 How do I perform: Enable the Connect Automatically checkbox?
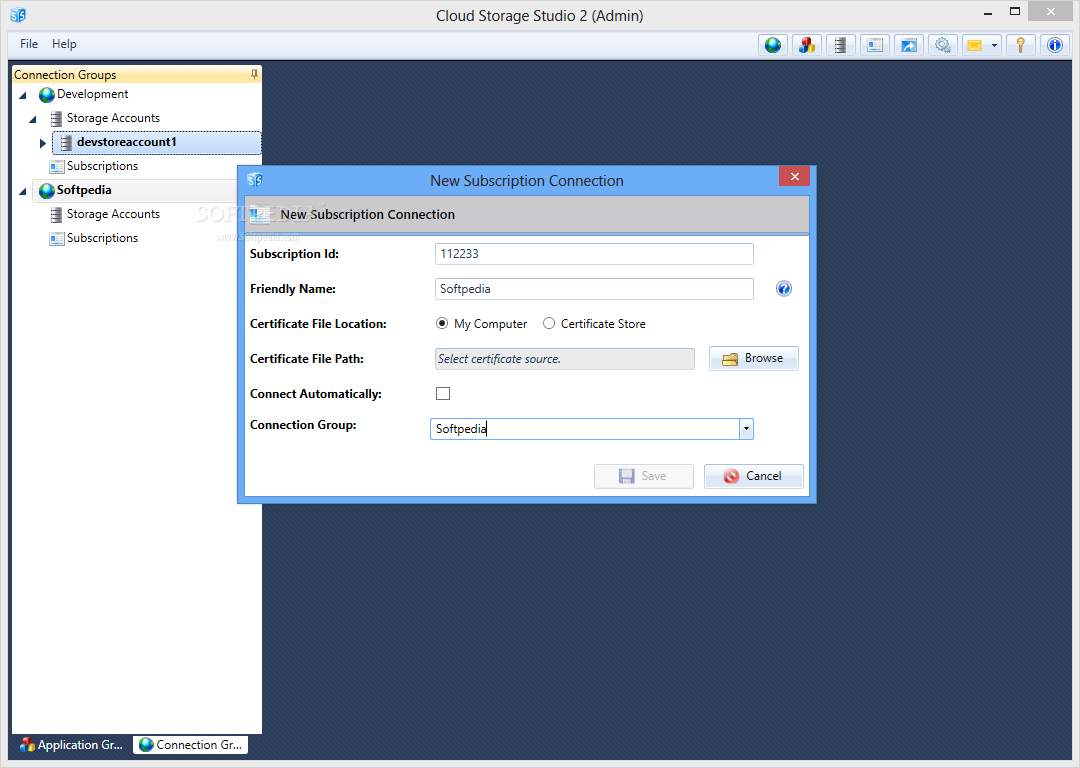(x=443, y=393)
